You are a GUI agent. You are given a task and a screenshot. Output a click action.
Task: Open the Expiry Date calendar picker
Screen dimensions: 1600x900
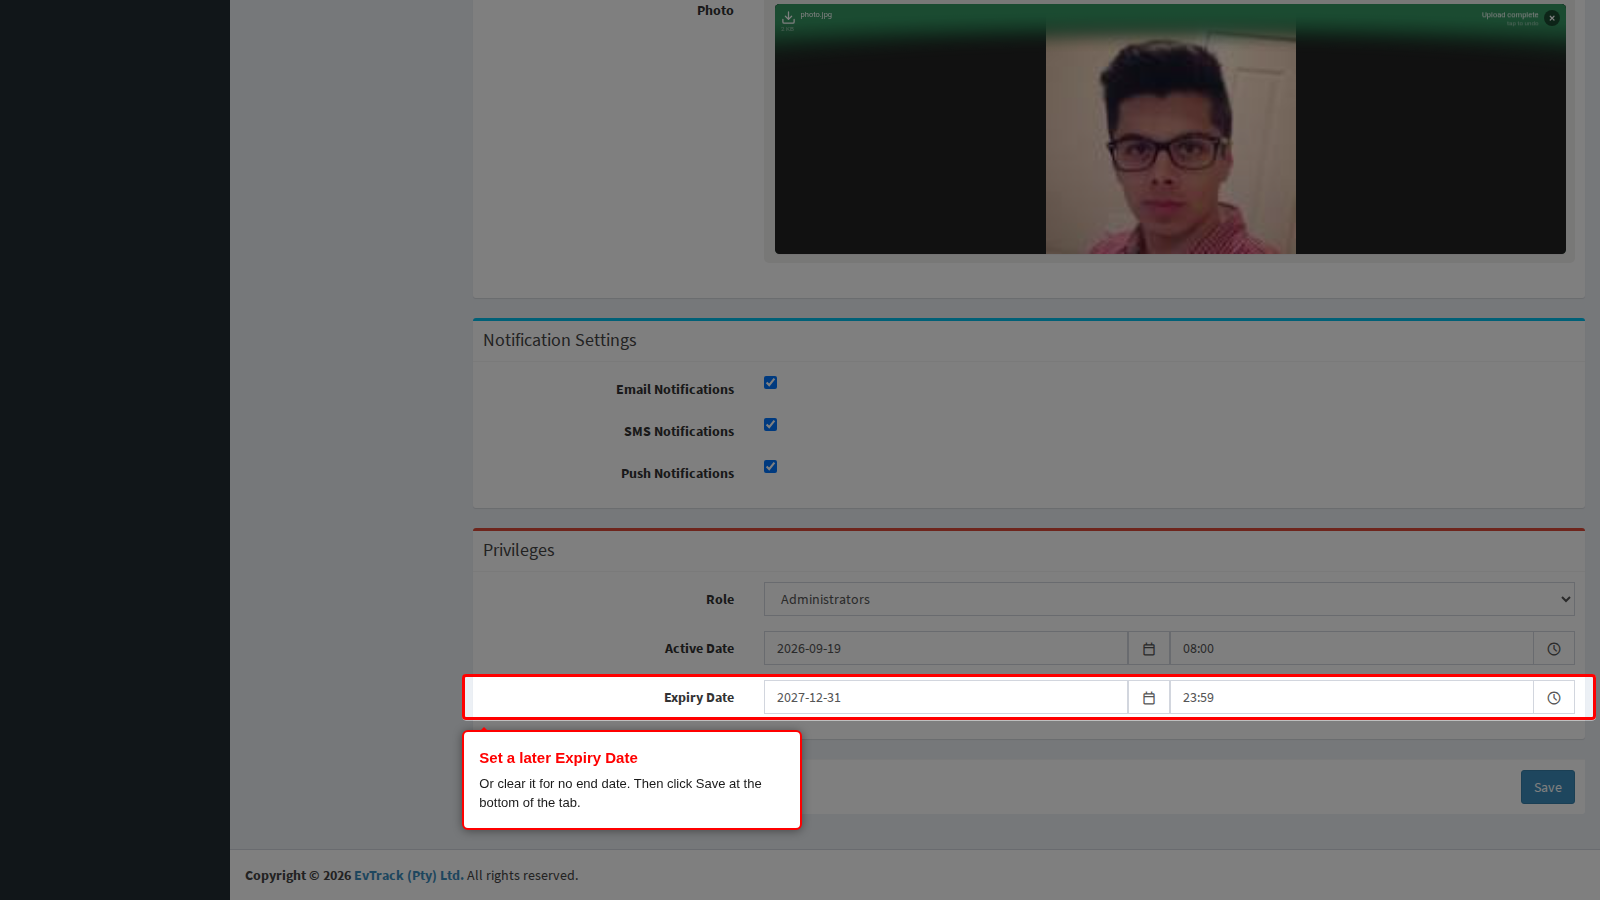(x=1149, y=698)
